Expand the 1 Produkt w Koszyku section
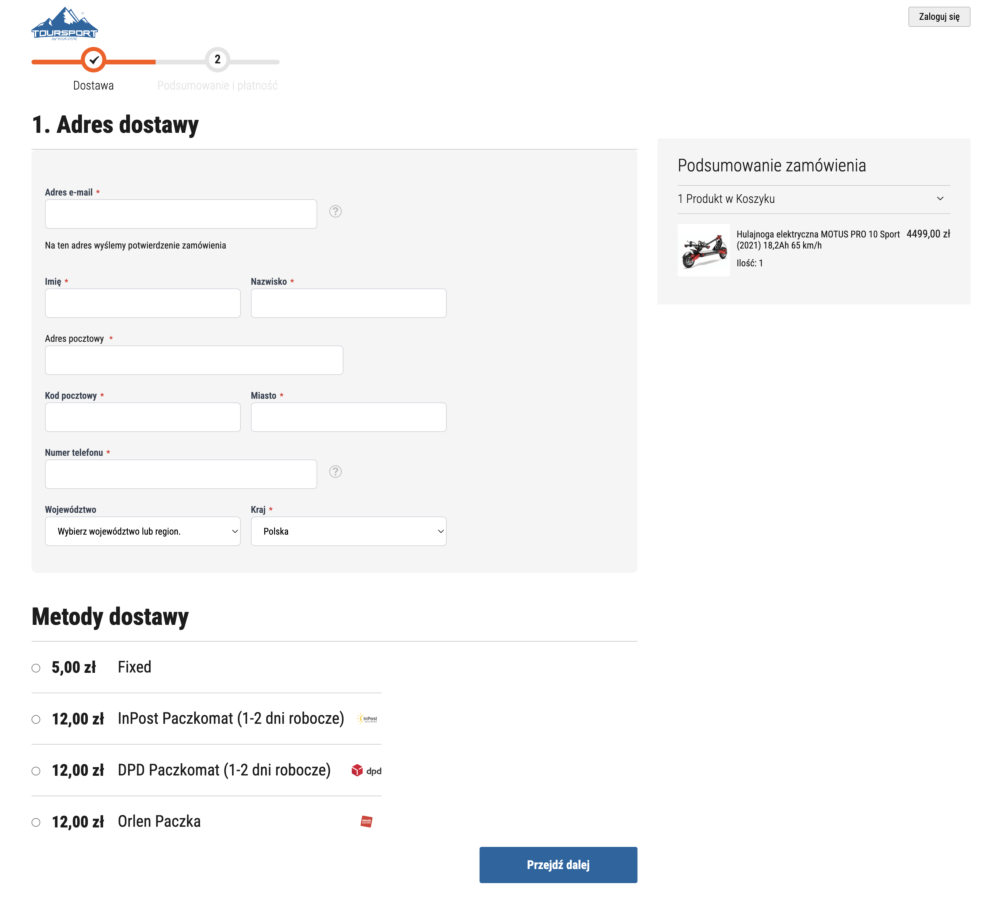Image resolution: width=1000 pixels, height=919 pixels. 813,199
